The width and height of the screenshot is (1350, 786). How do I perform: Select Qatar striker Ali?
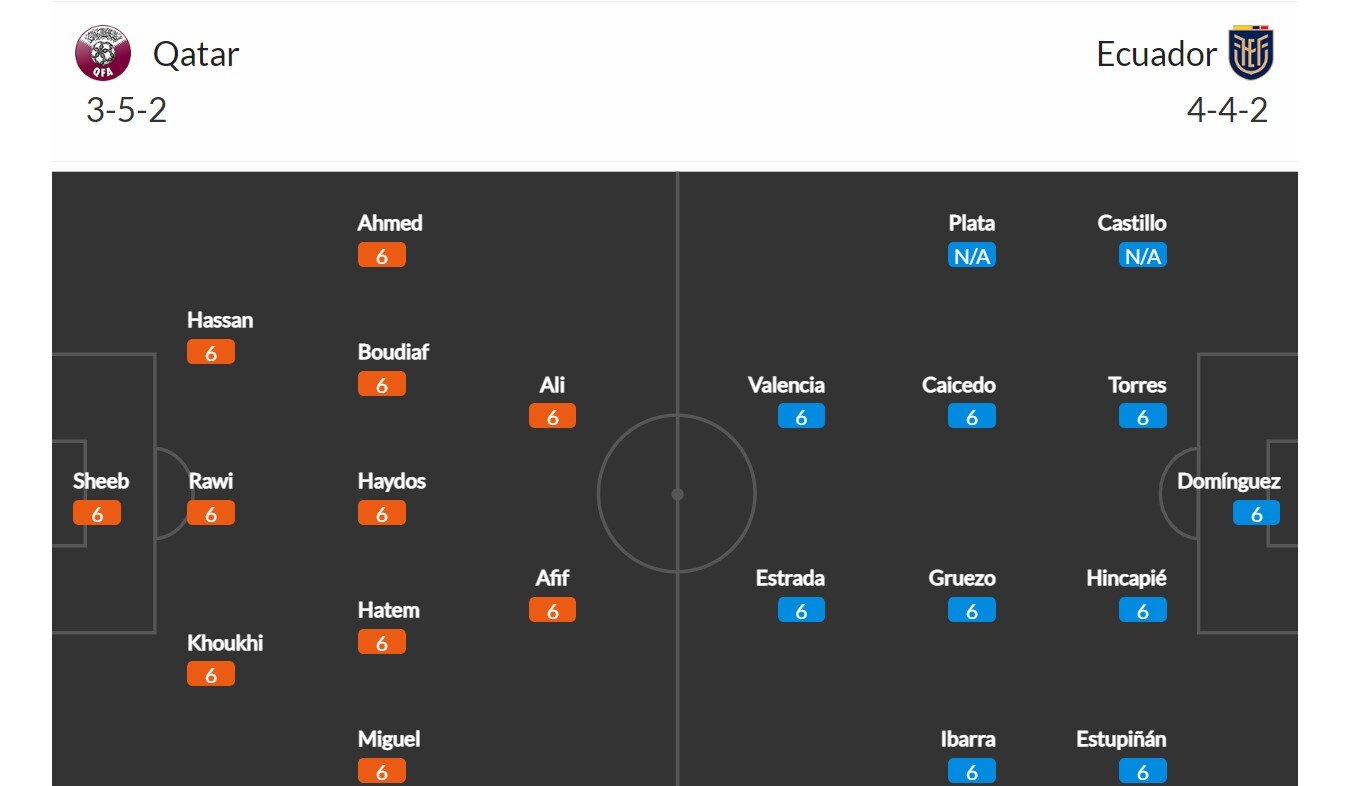(x=552, y=385)
